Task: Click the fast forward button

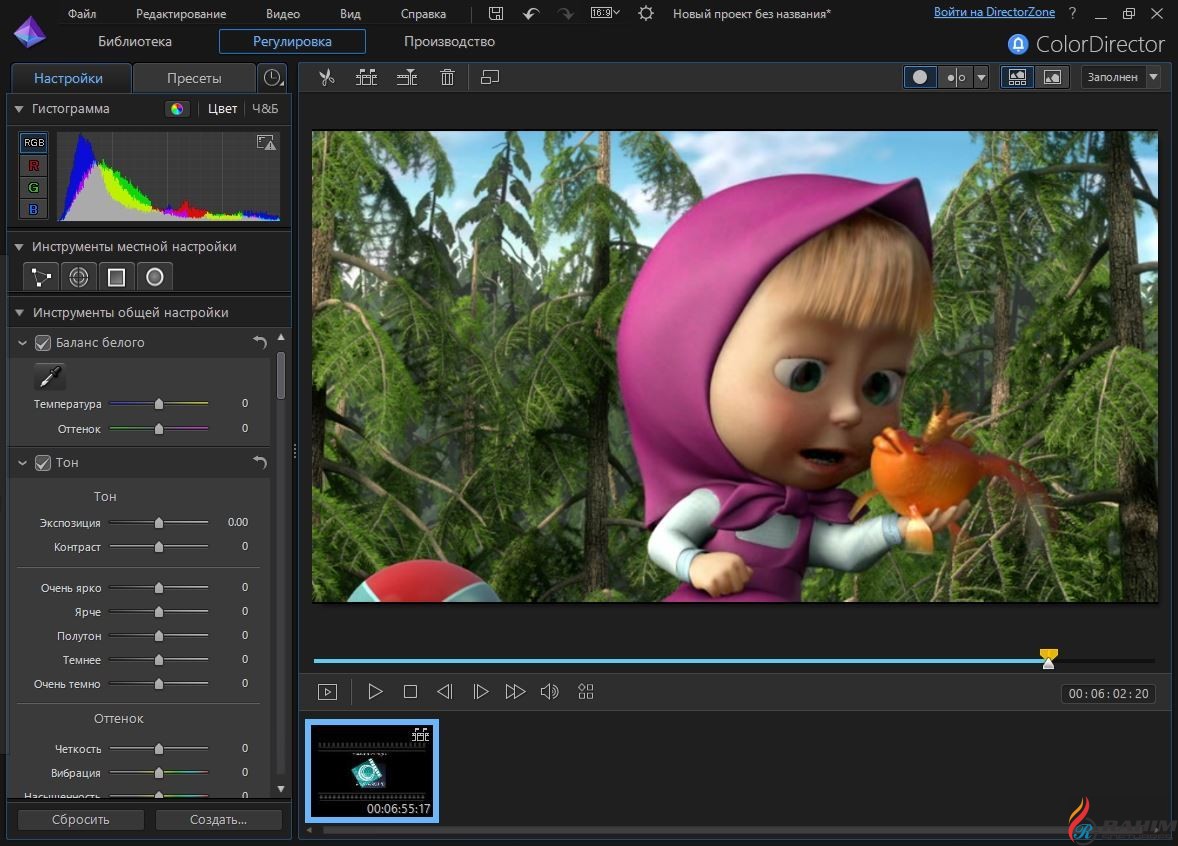Action: (515, 691)
